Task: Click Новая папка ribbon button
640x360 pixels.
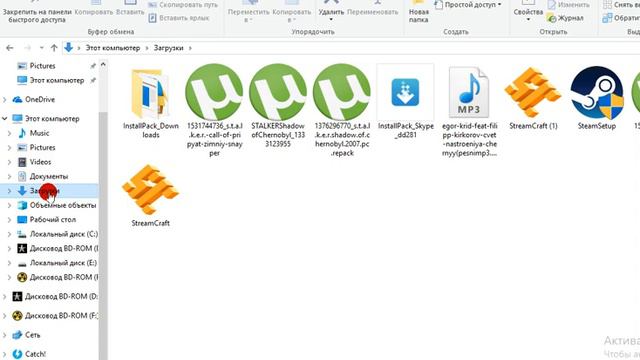Action: coord(419,12)
